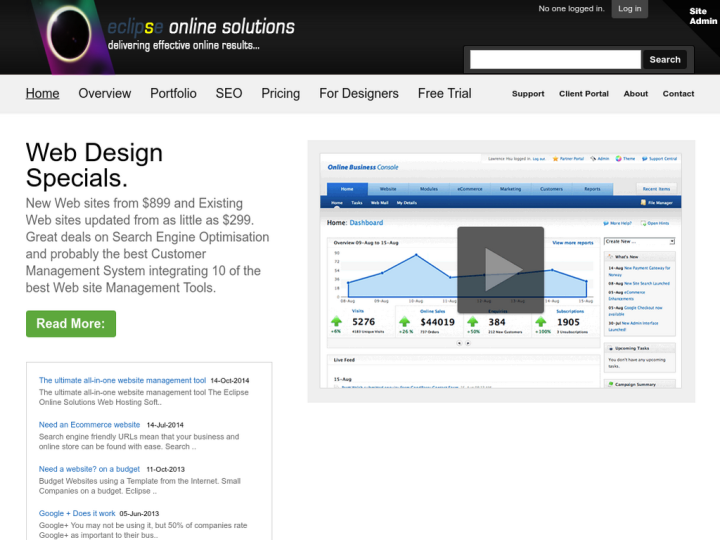Focus the site search input field

pyautogui.click(x=555, y=60)
